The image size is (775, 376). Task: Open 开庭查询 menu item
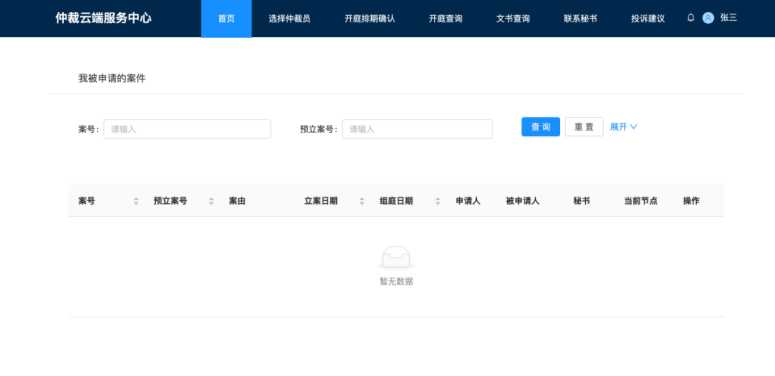[x=445, y=19]
